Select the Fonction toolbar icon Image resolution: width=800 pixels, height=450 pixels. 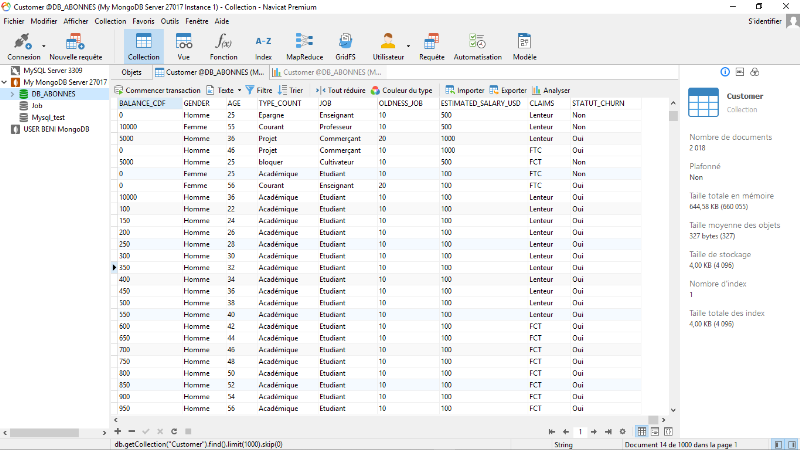[x=223, y=46]
